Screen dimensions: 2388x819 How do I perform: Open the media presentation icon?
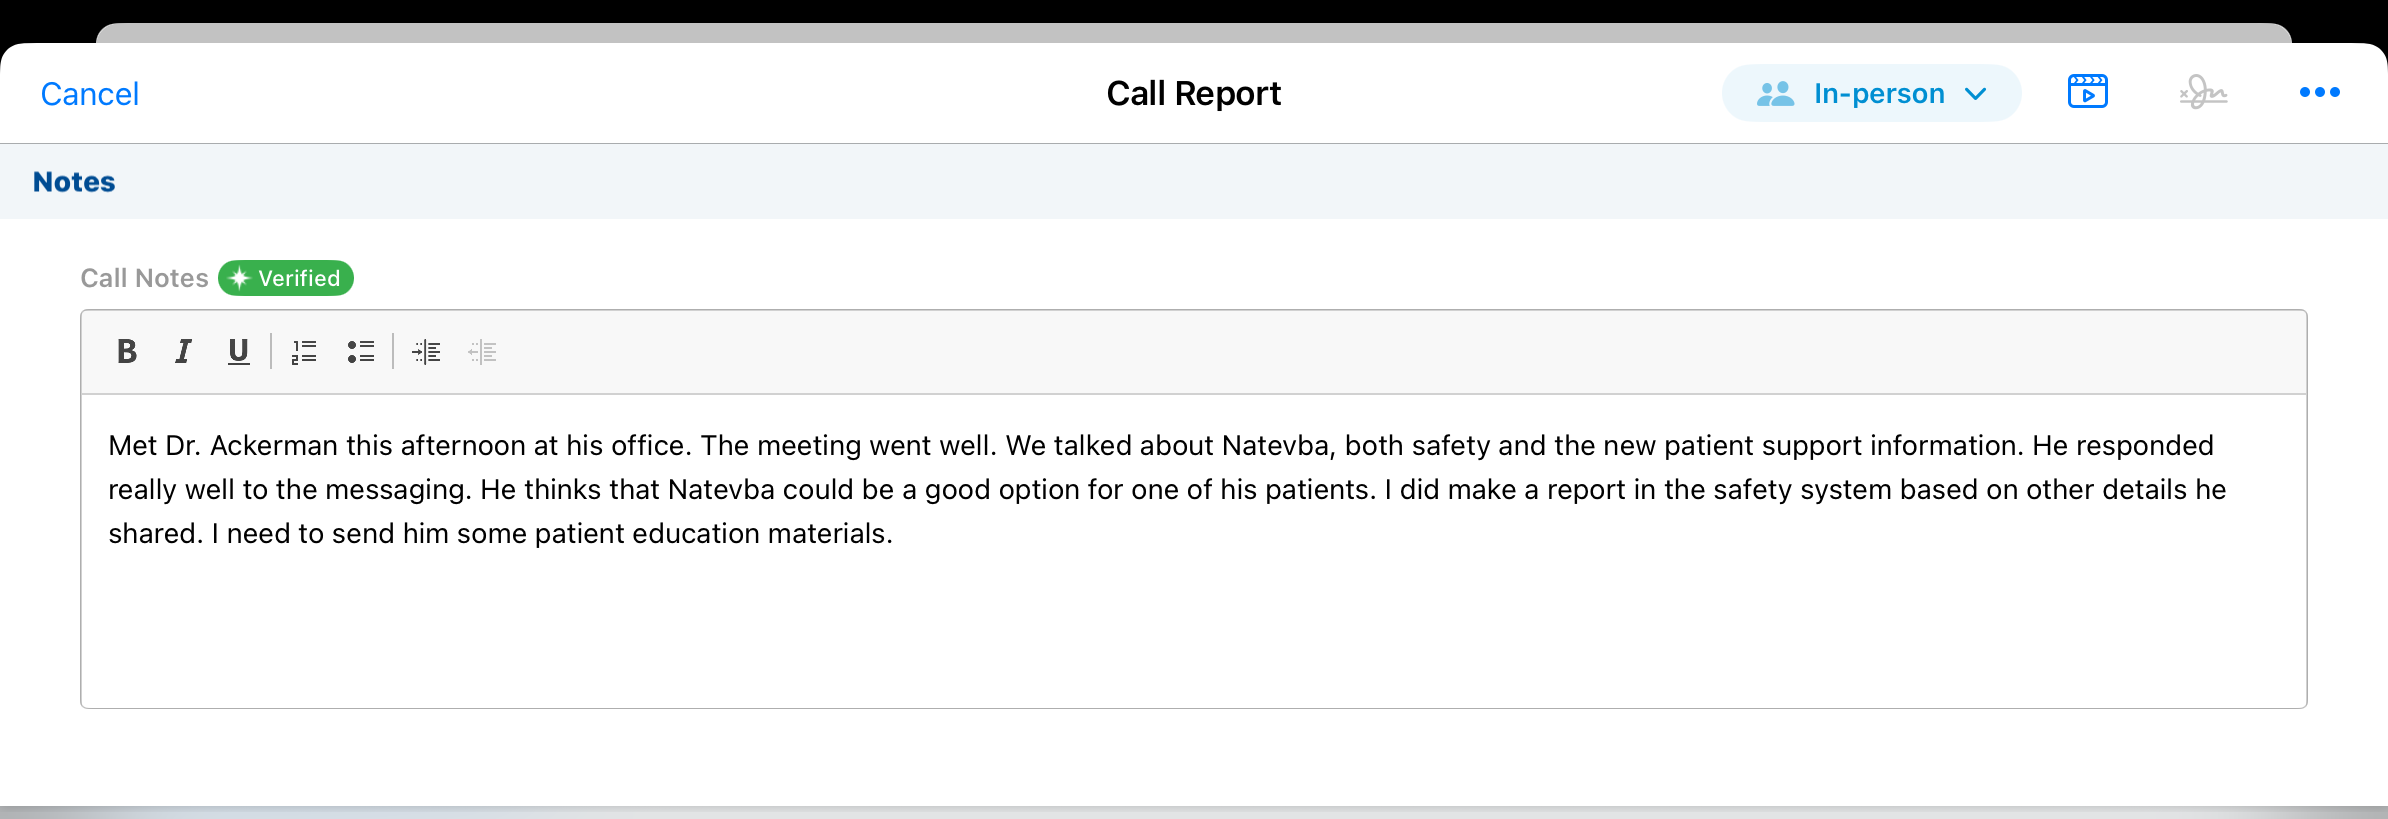tap(2087, 93)
